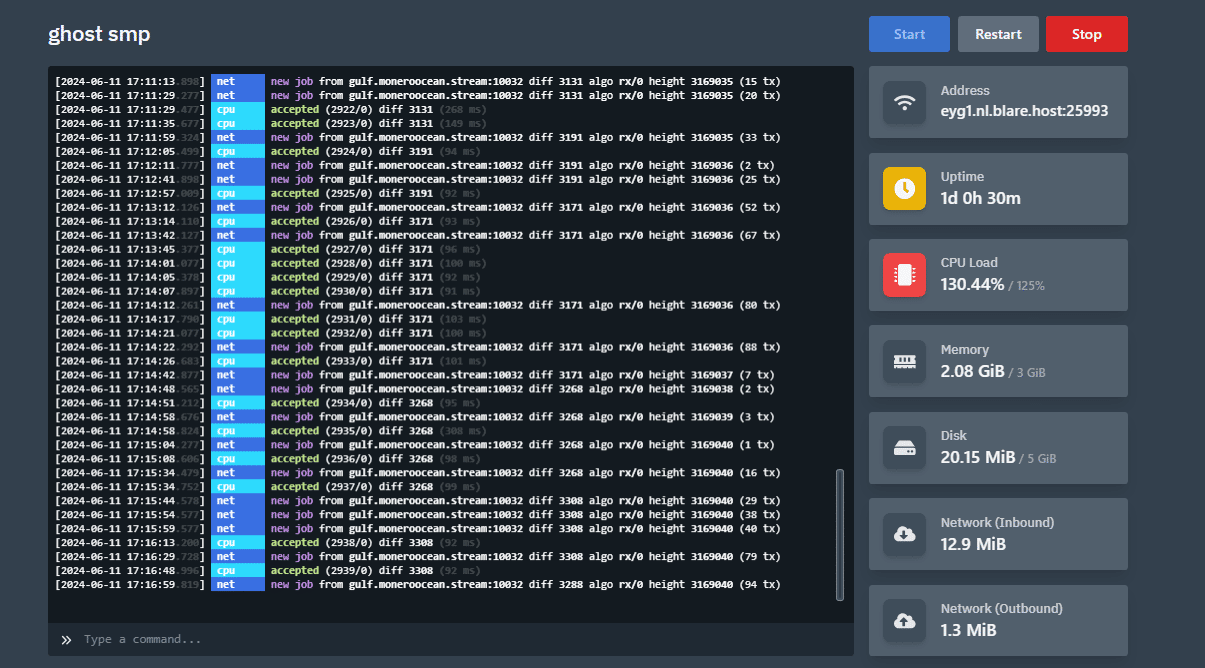Click the last console log line at 17:16:59

(x=418, y=584)
